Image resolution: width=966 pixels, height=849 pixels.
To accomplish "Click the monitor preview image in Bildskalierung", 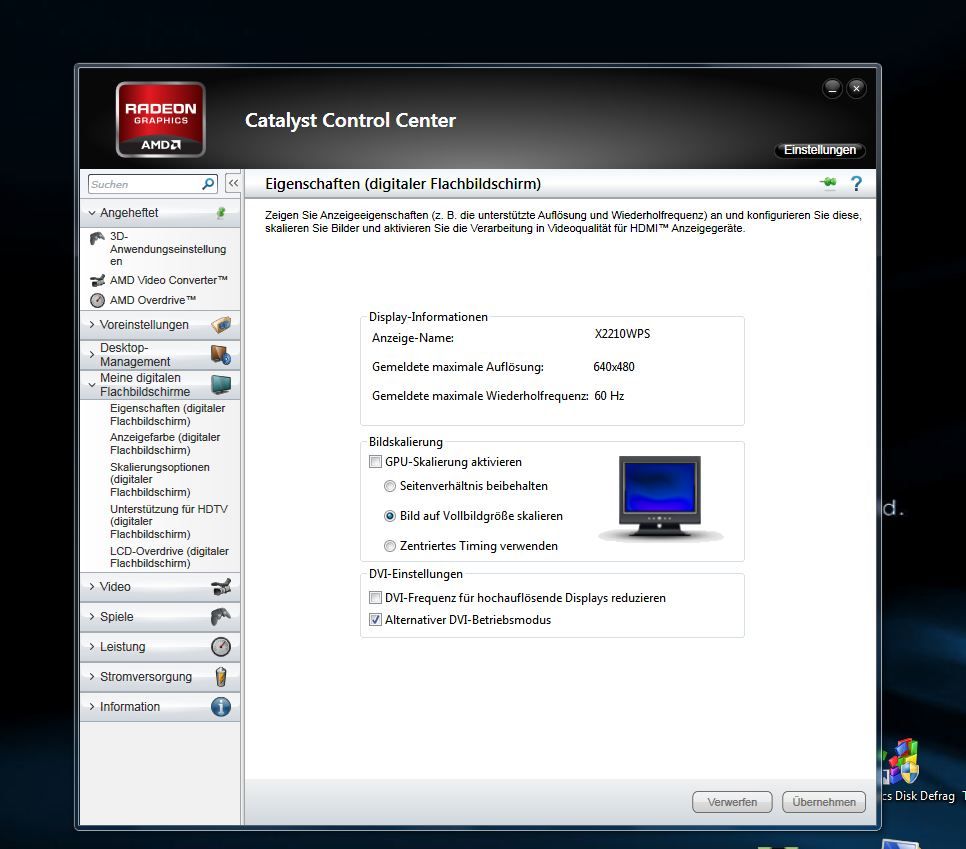I will (x=660, y=498).
